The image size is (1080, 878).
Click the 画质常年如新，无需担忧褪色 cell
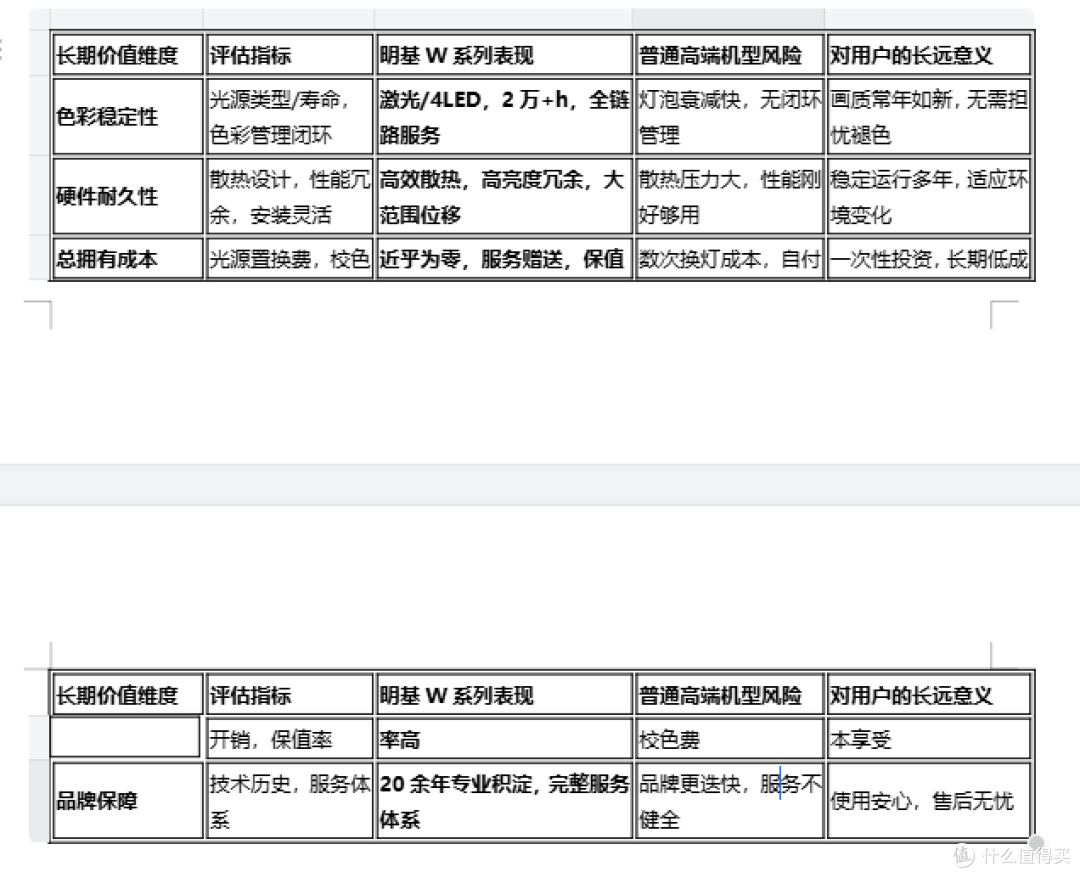tap(928, 116)
